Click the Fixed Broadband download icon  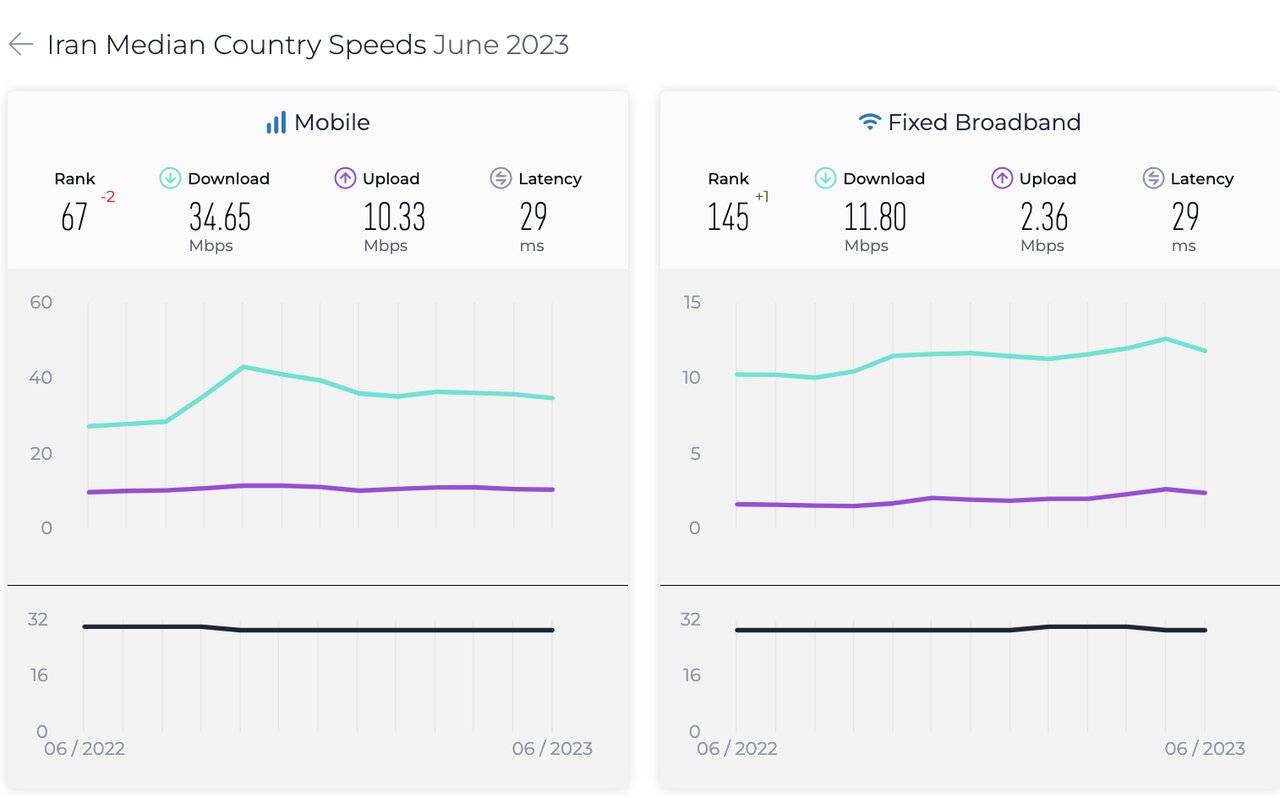(x=825, y=178)
